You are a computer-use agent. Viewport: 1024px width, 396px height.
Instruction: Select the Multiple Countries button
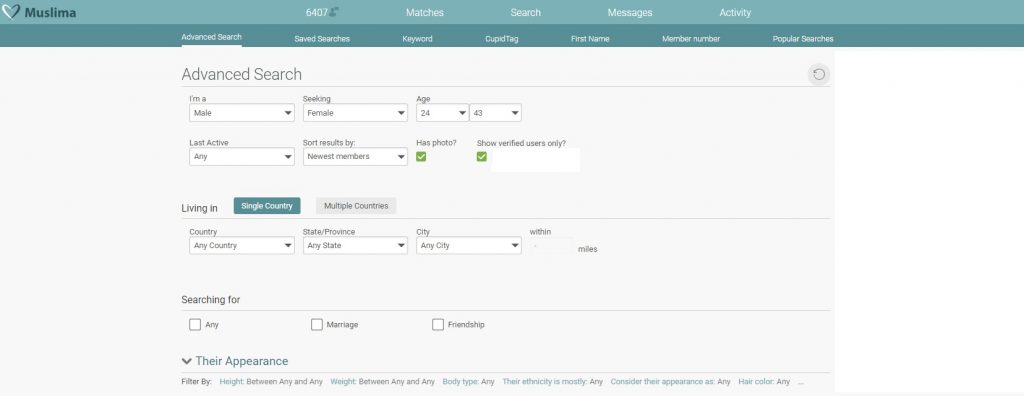point(356,206)
